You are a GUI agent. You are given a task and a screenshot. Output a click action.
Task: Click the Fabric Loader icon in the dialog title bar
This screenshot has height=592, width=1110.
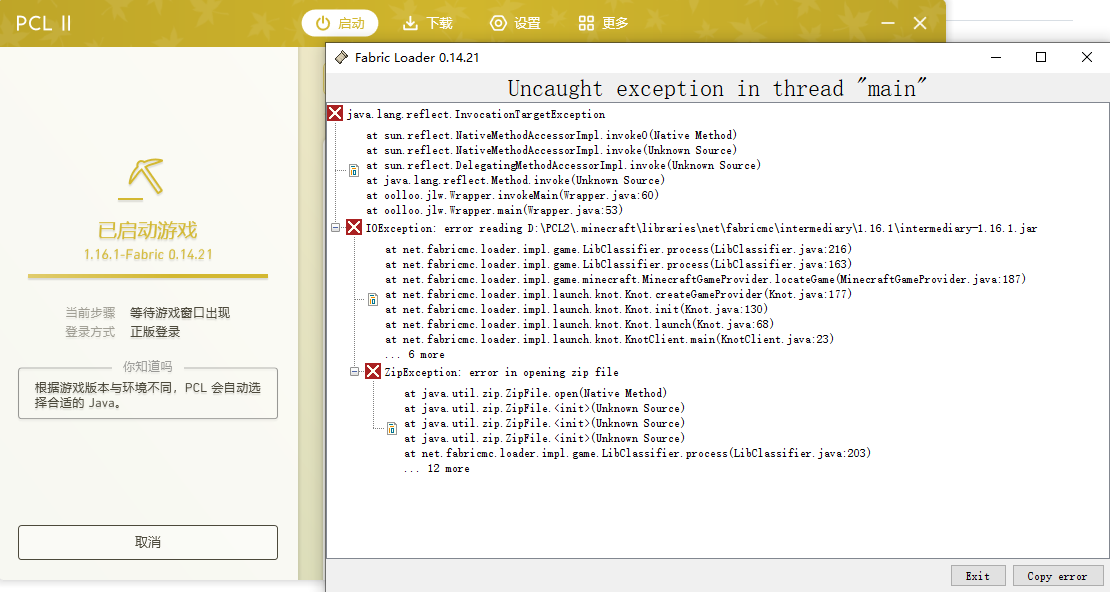click(339, 57)
